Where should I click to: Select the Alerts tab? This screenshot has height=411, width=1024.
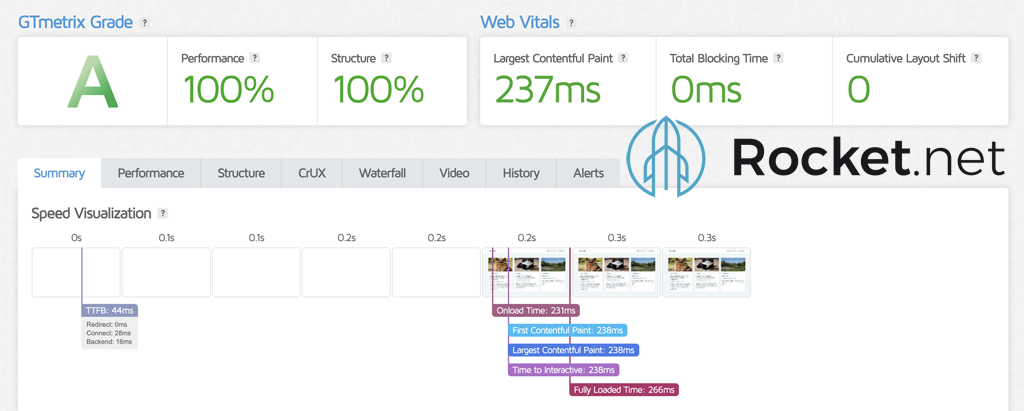pyautogui.click(x=588, y=173)
